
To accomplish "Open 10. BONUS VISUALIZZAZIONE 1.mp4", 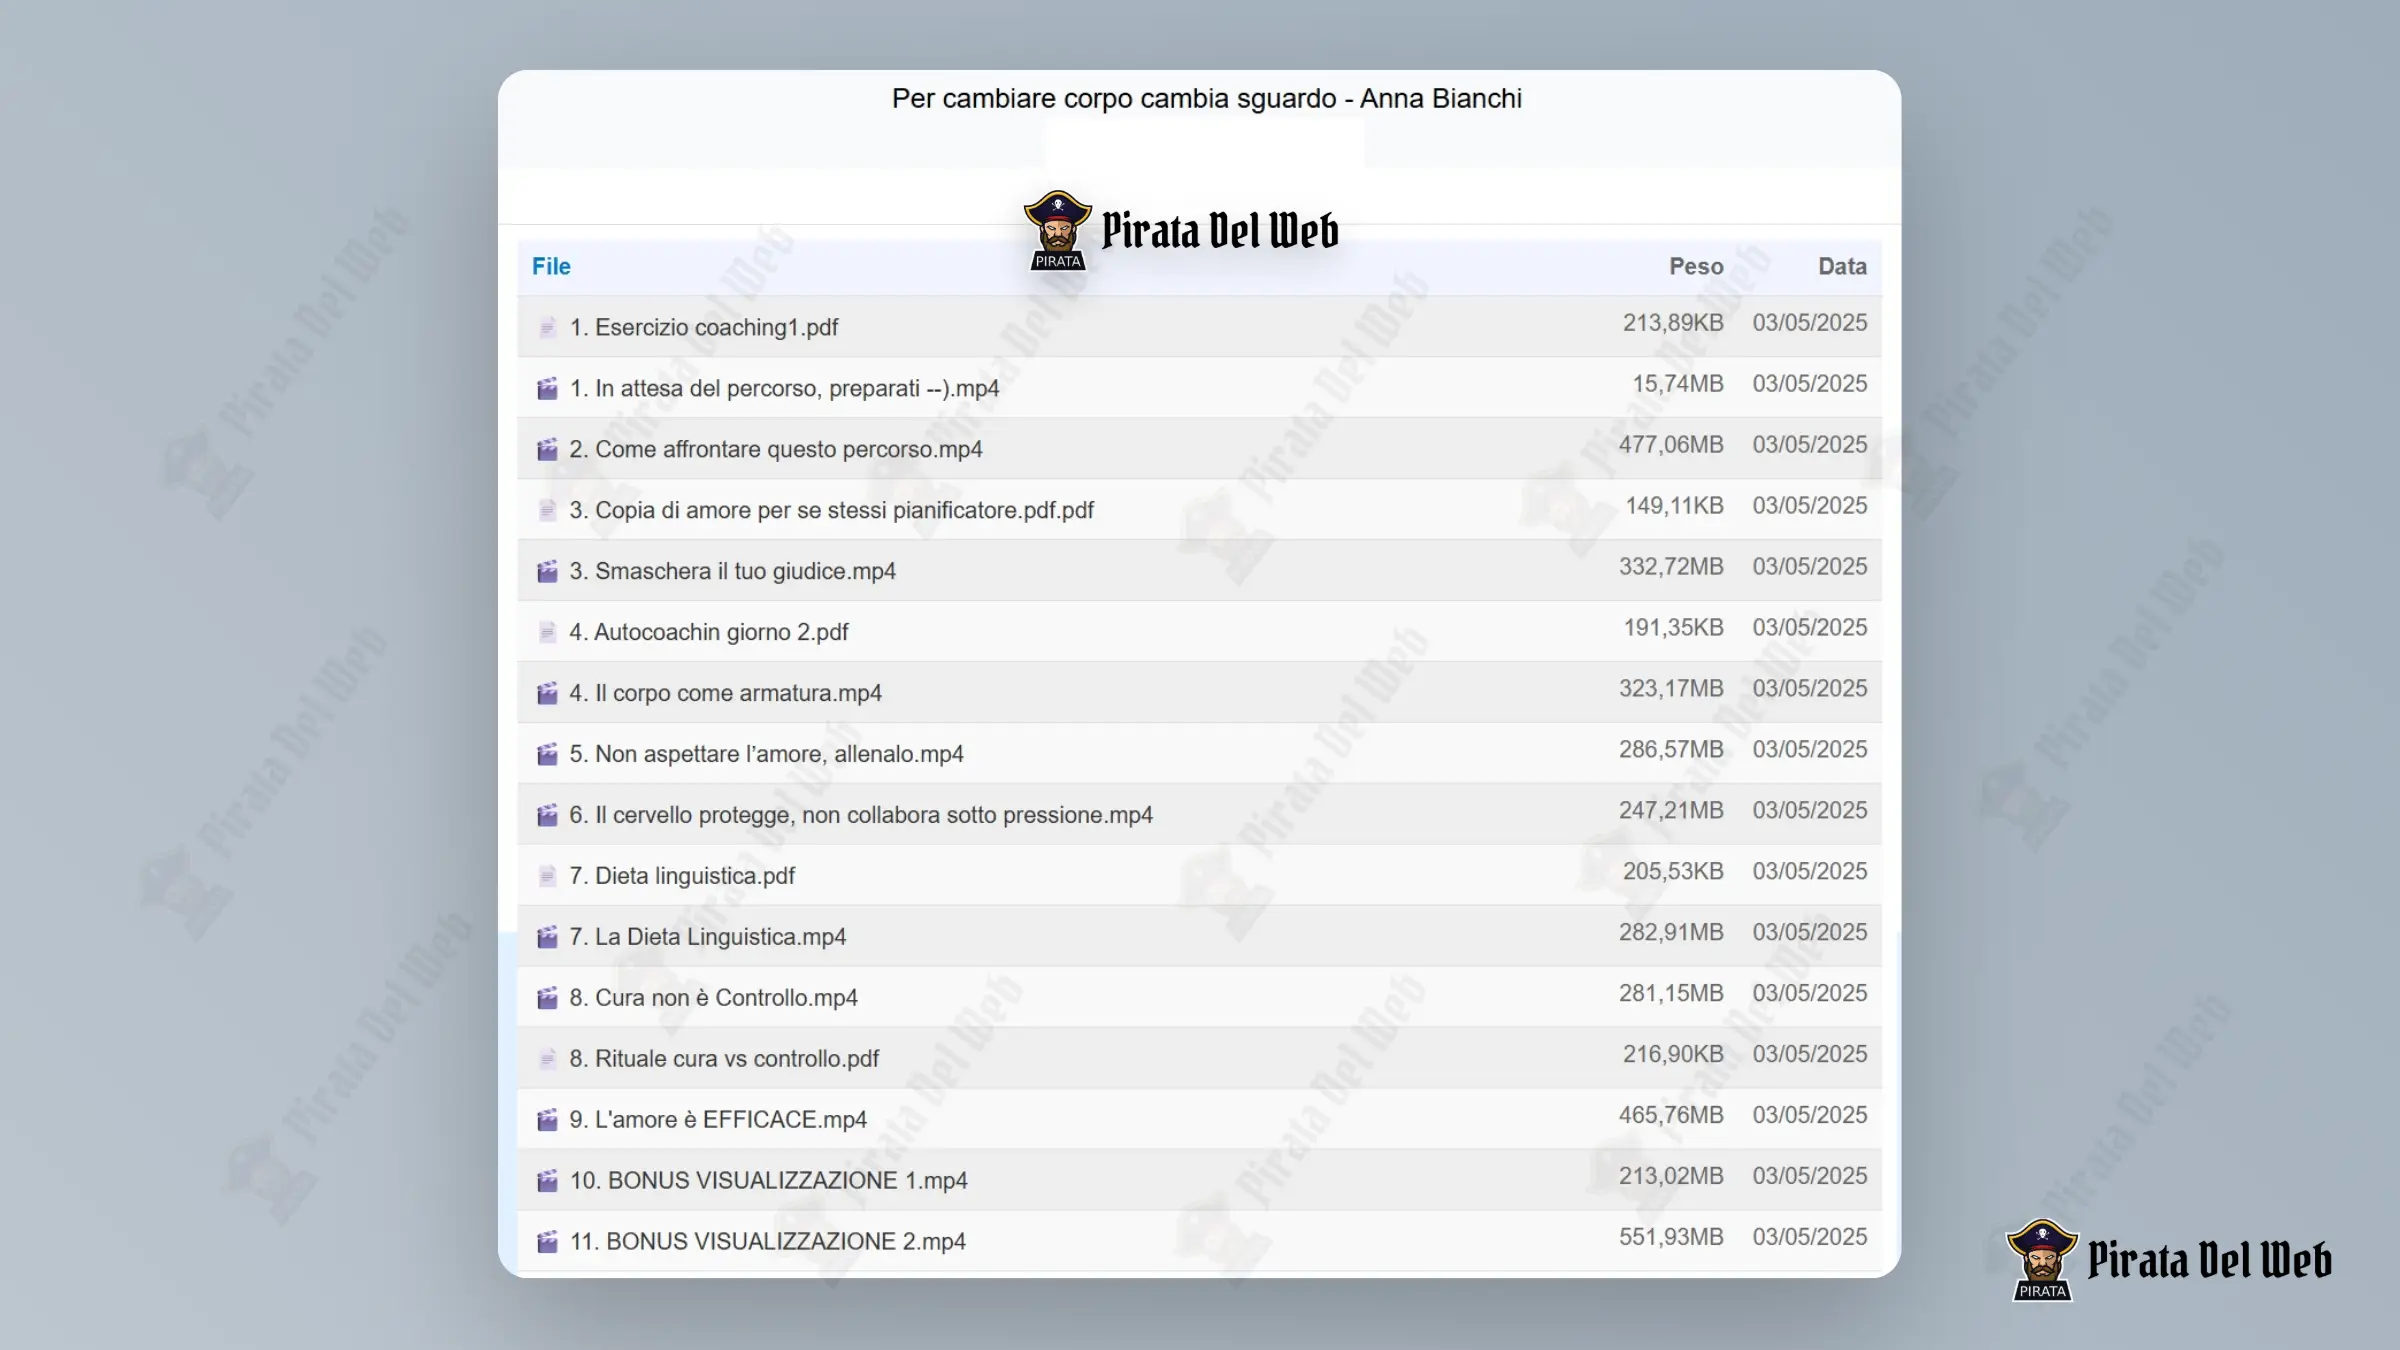I will click(x=769, y=1181).
